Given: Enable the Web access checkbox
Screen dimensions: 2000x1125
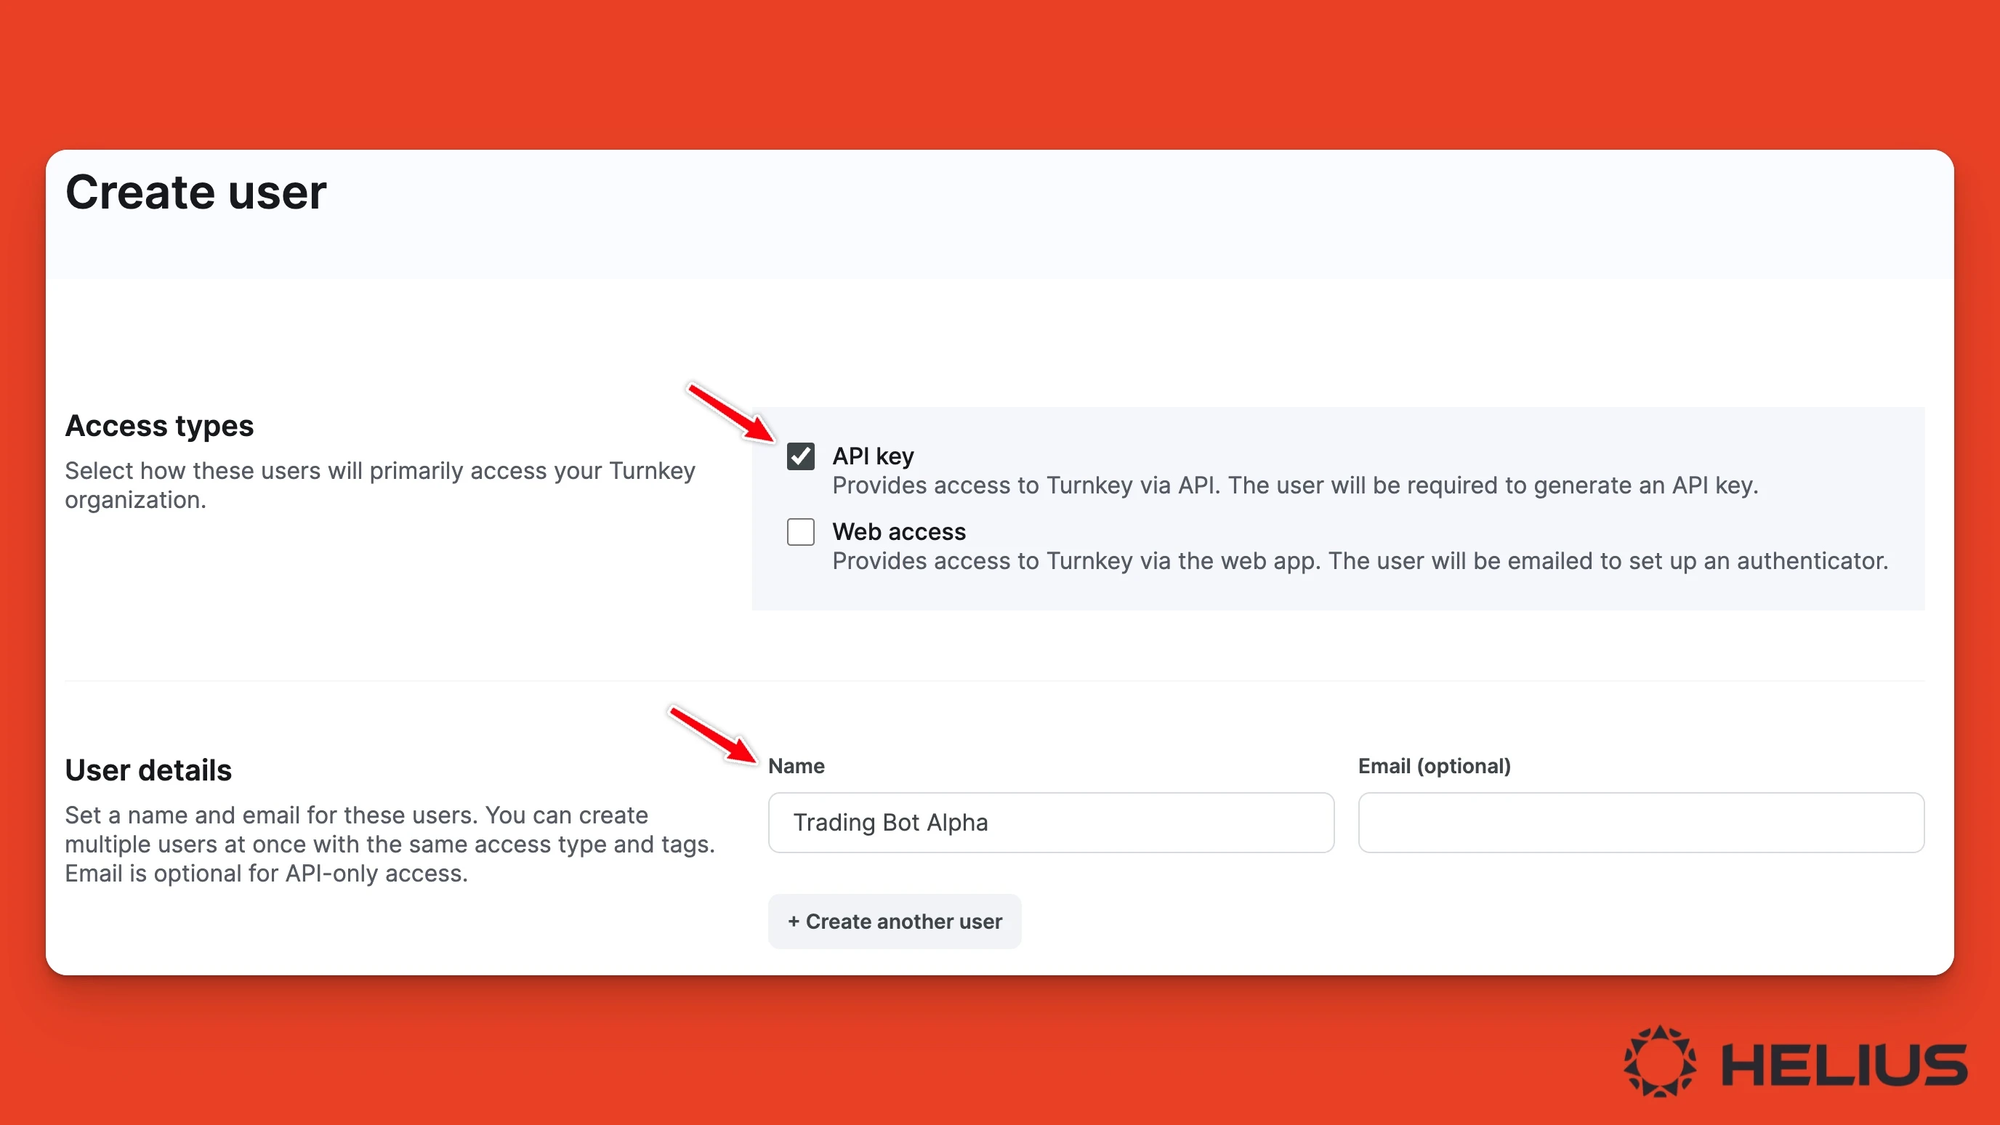Looking at the screenshot, I should coord(801,532).
